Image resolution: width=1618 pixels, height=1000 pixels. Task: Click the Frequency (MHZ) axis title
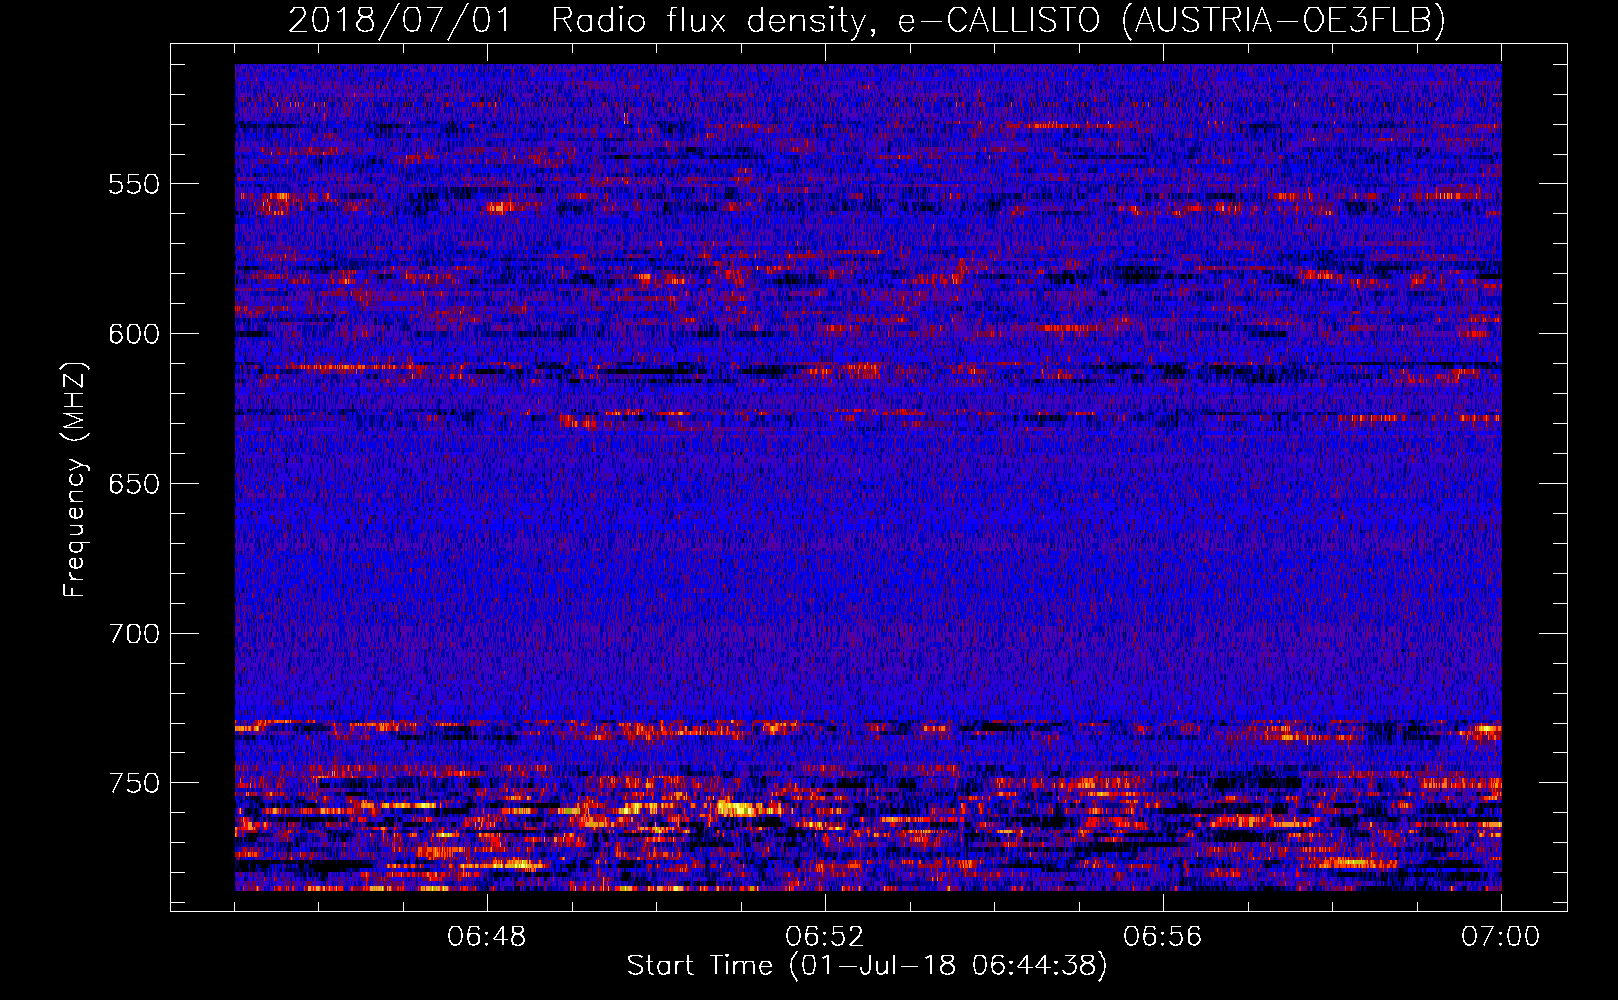coord(75,480)
